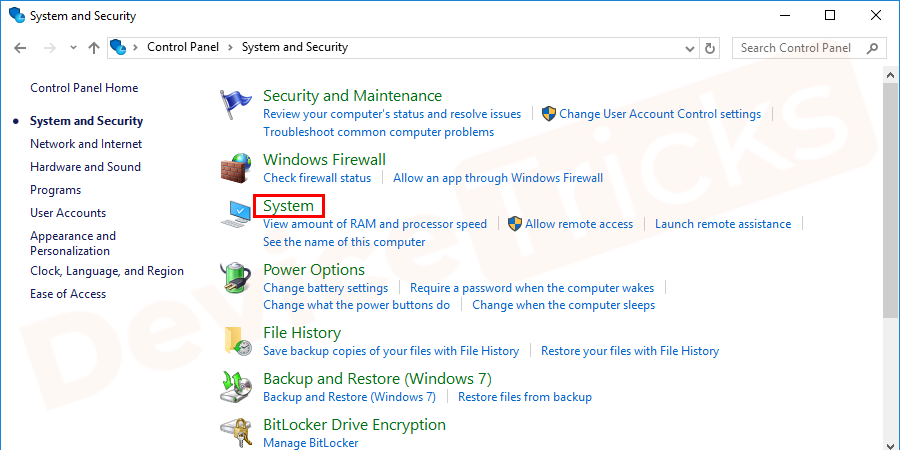Screen dimensions: 900x450
Task: Click the Security and Maintenance flag icon
Action: [236, 105]
